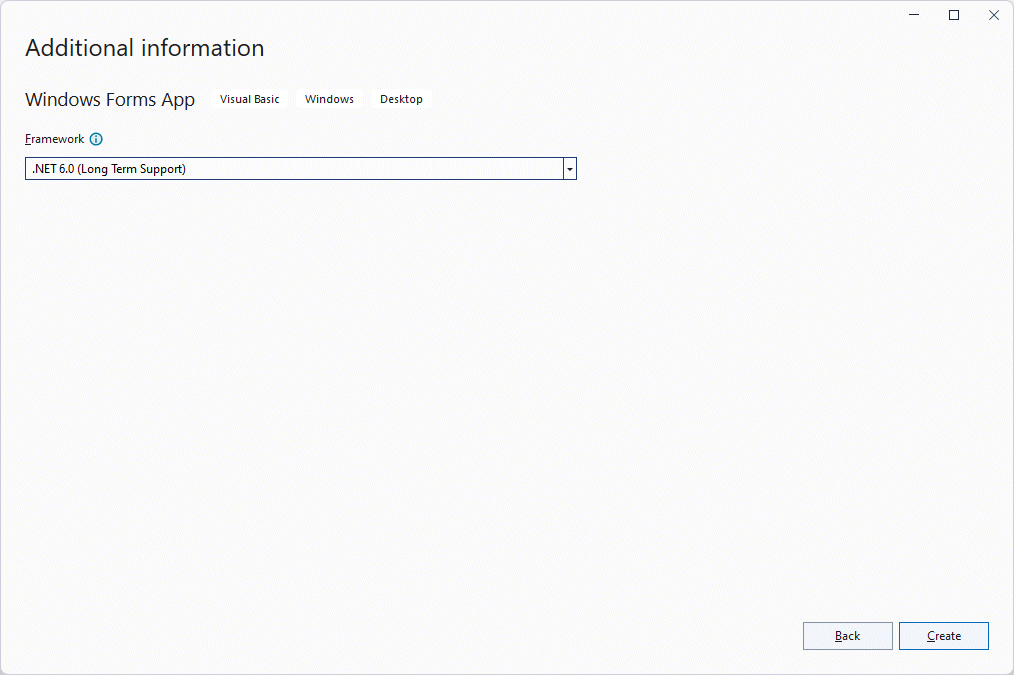Go back with the Back button
Viewport: 1014px width, 675px height.
click(847, 636)
